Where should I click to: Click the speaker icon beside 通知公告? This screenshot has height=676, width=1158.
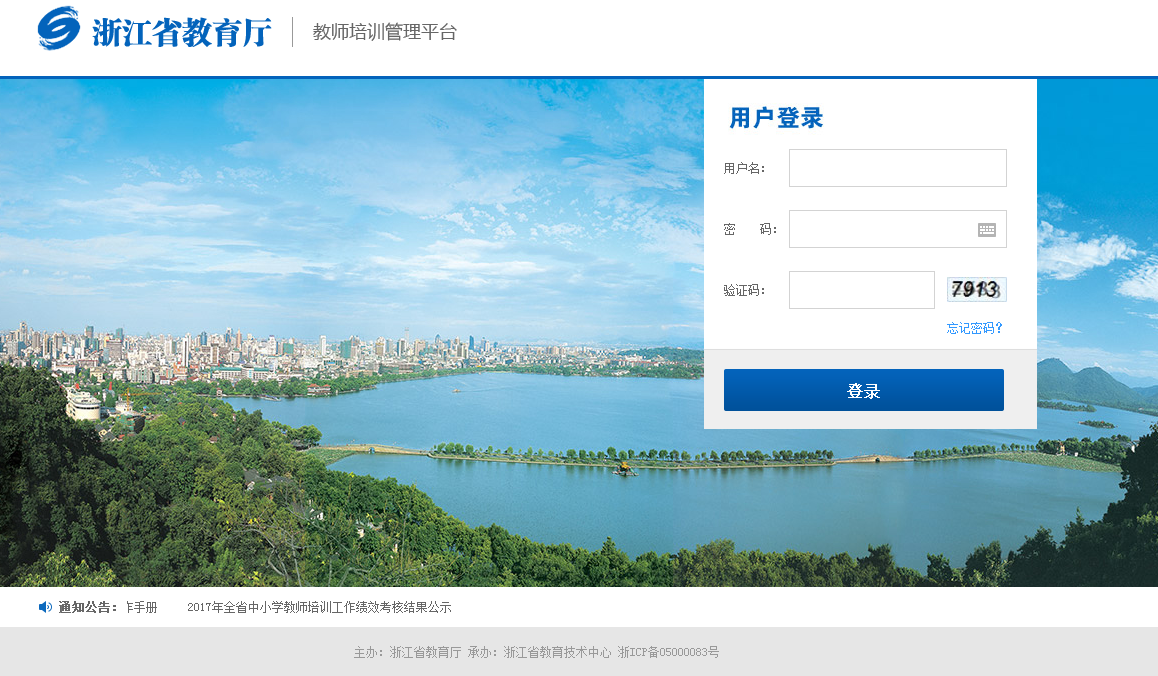[x=45, y=607]
